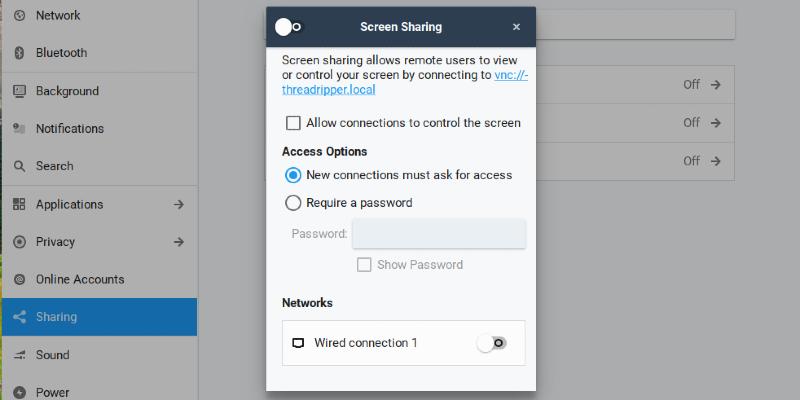This screenshot has width=800, height=400.
Task: Enable Allow connections to control the screen
Action: coord(293,123)
